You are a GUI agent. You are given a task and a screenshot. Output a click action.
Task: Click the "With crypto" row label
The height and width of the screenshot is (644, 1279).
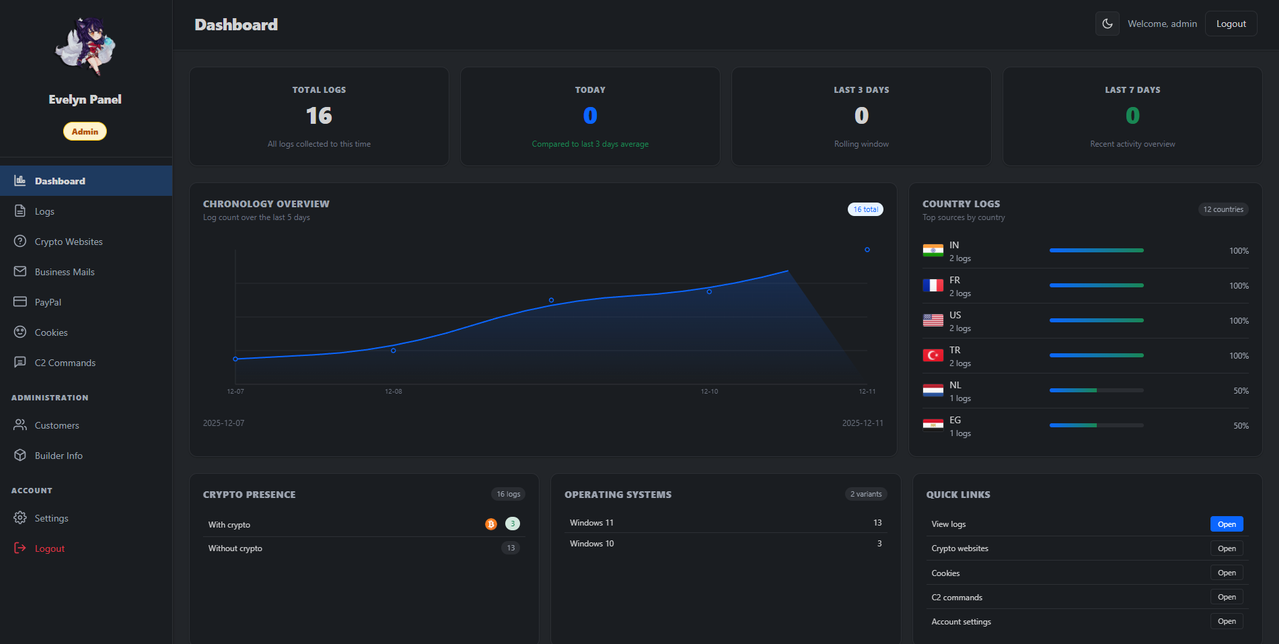(229, 525)
